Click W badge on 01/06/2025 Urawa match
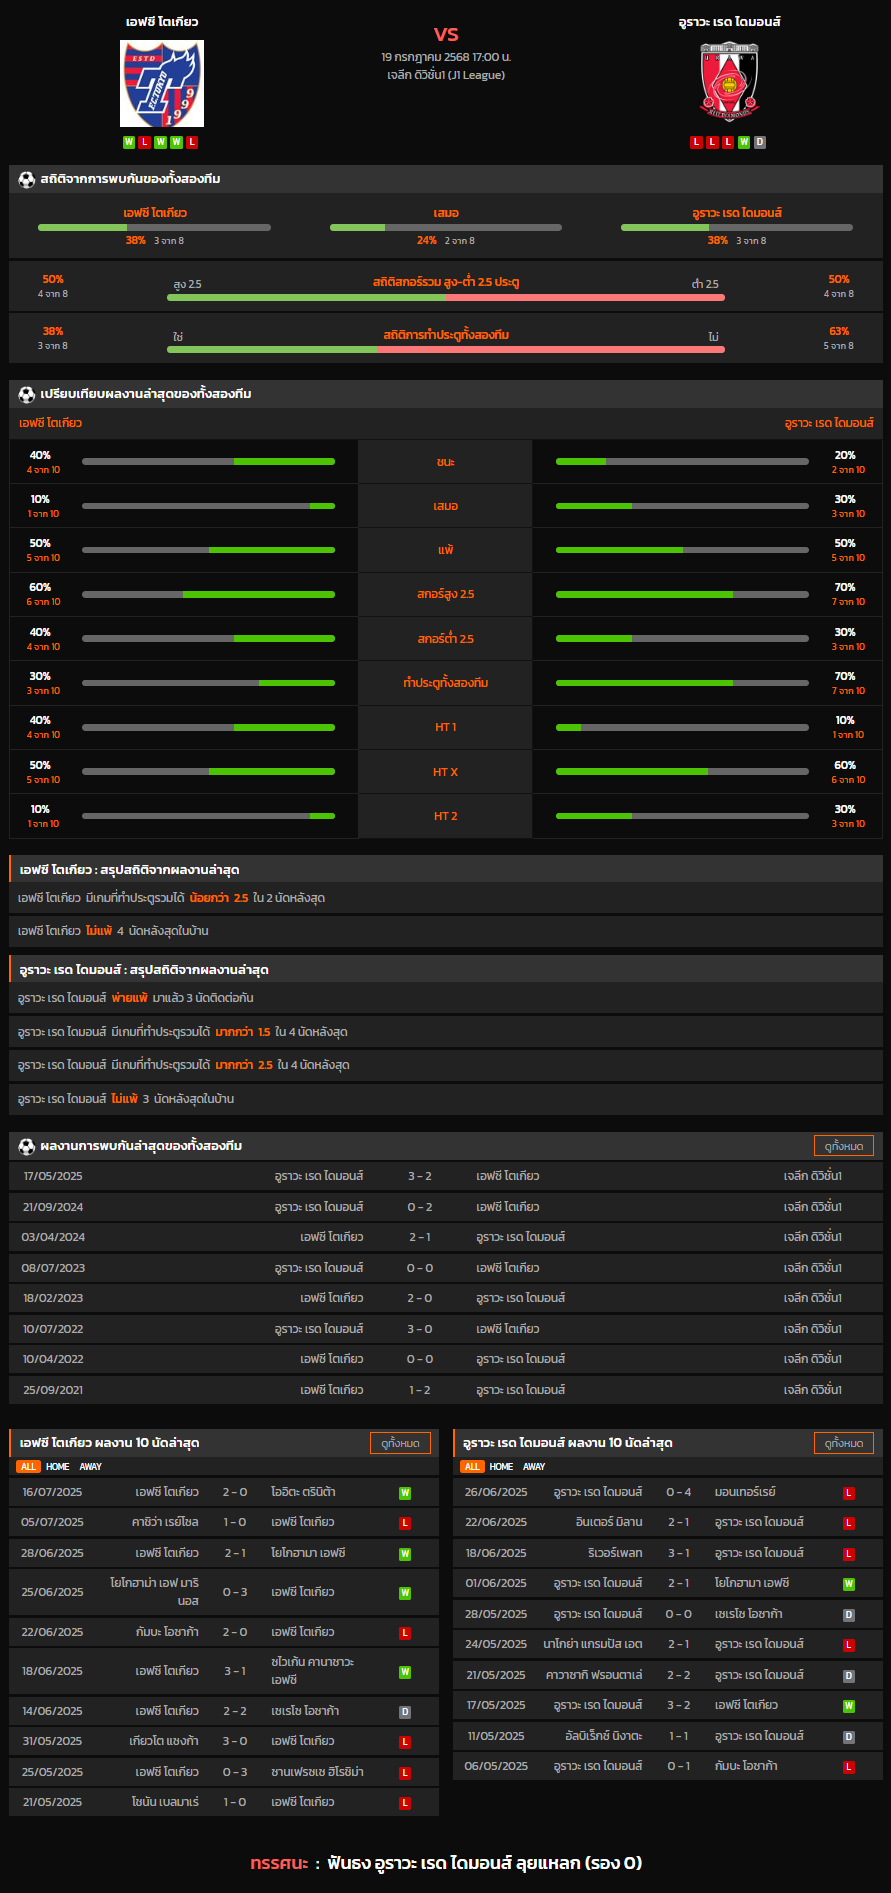The width and height of the screenshot is (891, 1893). click(849, 1584)
